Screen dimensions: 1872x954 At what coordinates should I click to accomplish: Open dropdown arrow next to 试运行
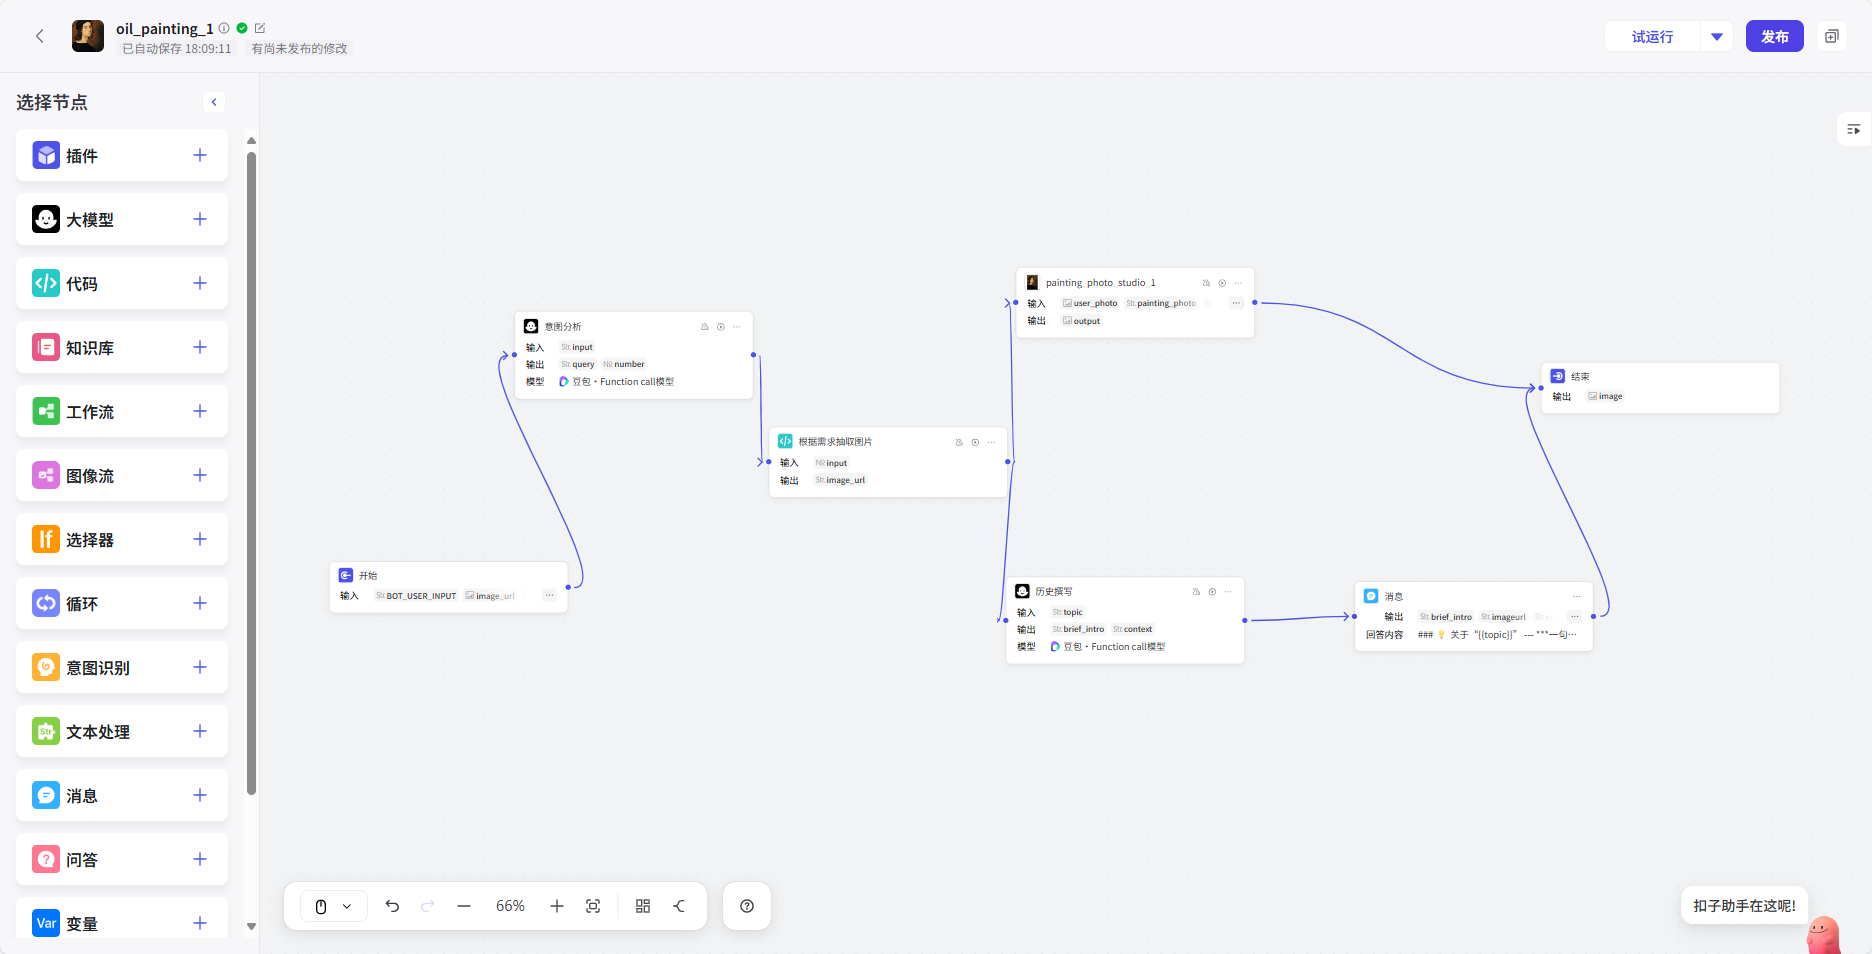(1717, 37)
